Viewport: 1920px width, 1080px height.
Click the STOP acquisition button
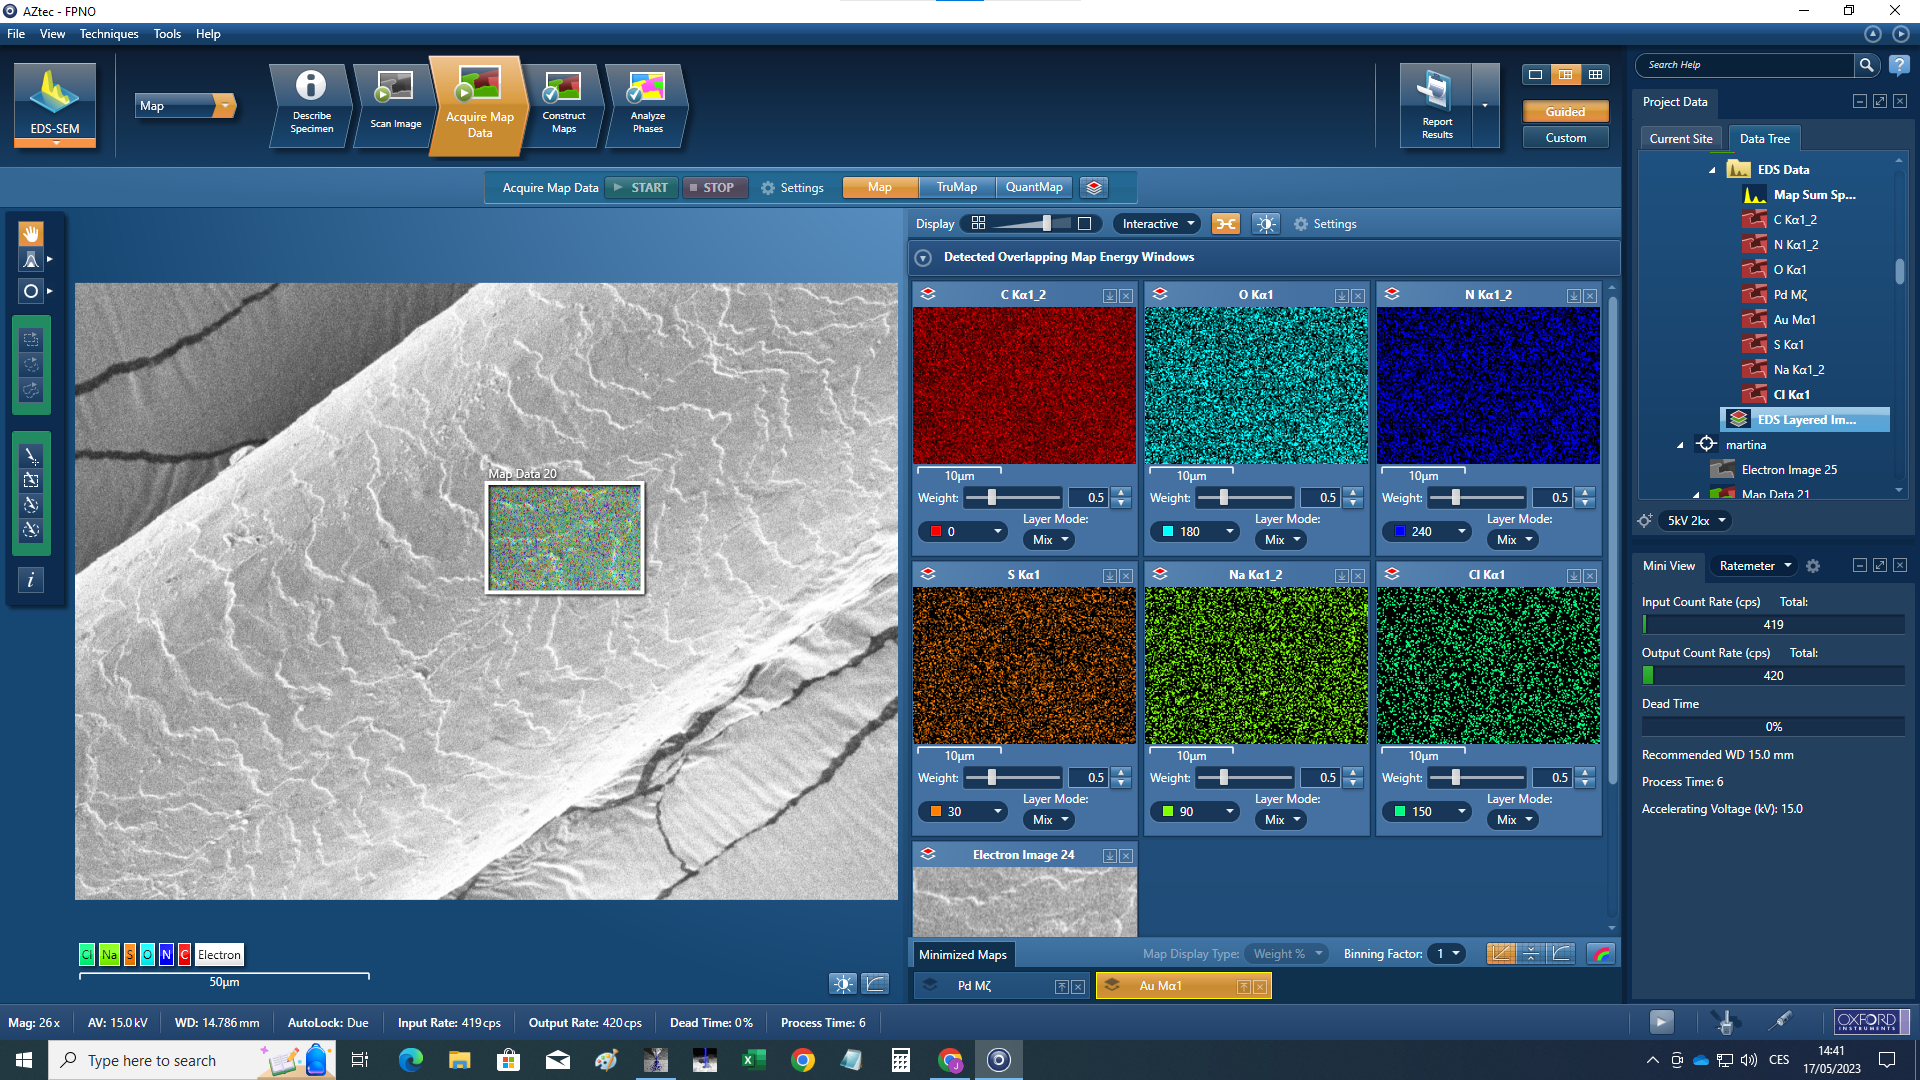click(x=714, y=188)
